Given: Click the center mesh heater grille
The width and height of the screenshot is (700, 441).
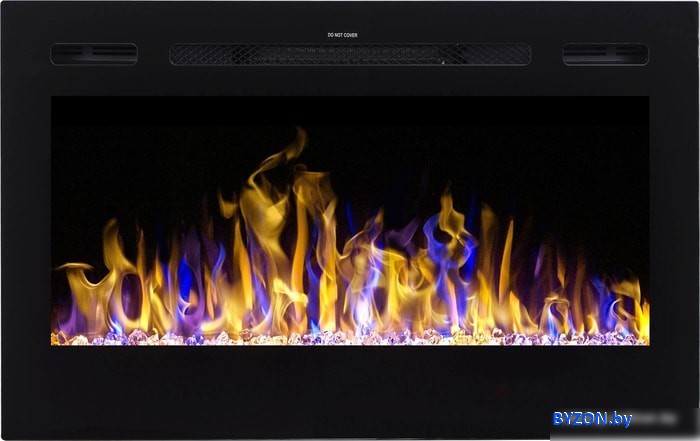Looking at the screenshot, I should click(350, 54).
